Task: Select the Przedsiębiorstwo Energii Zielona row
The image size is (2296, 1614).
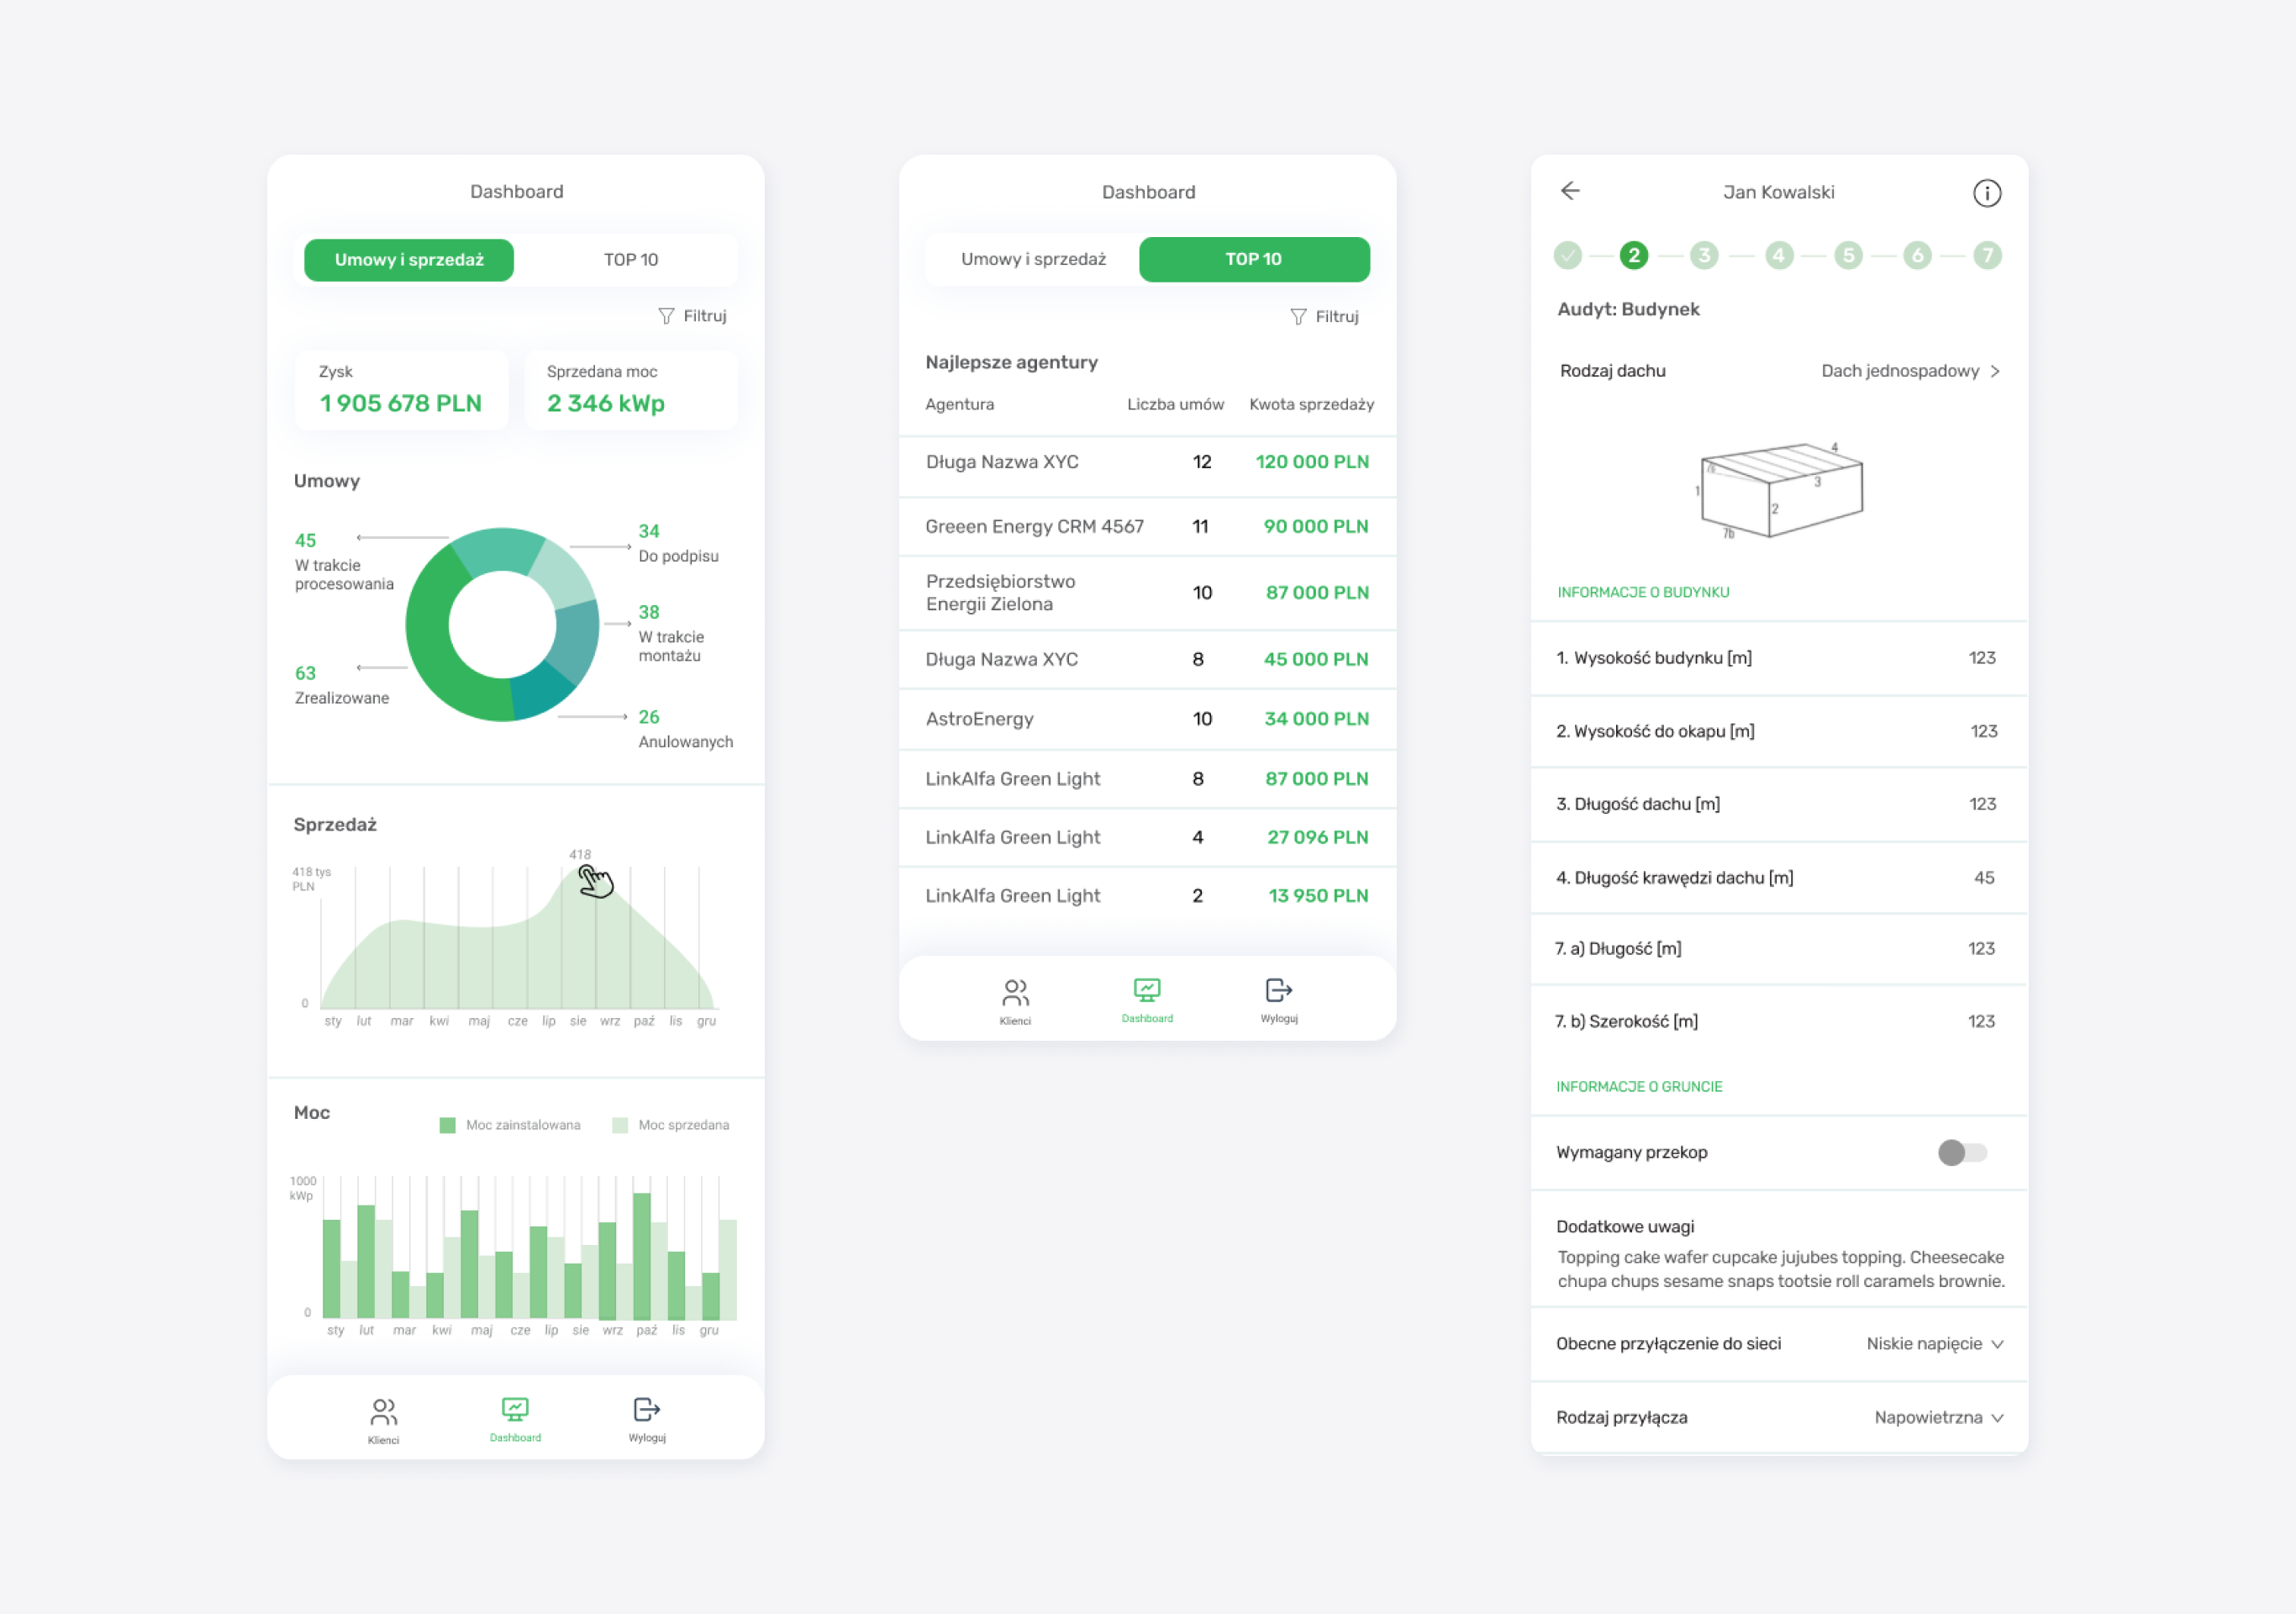Action: coord(1147,593)
